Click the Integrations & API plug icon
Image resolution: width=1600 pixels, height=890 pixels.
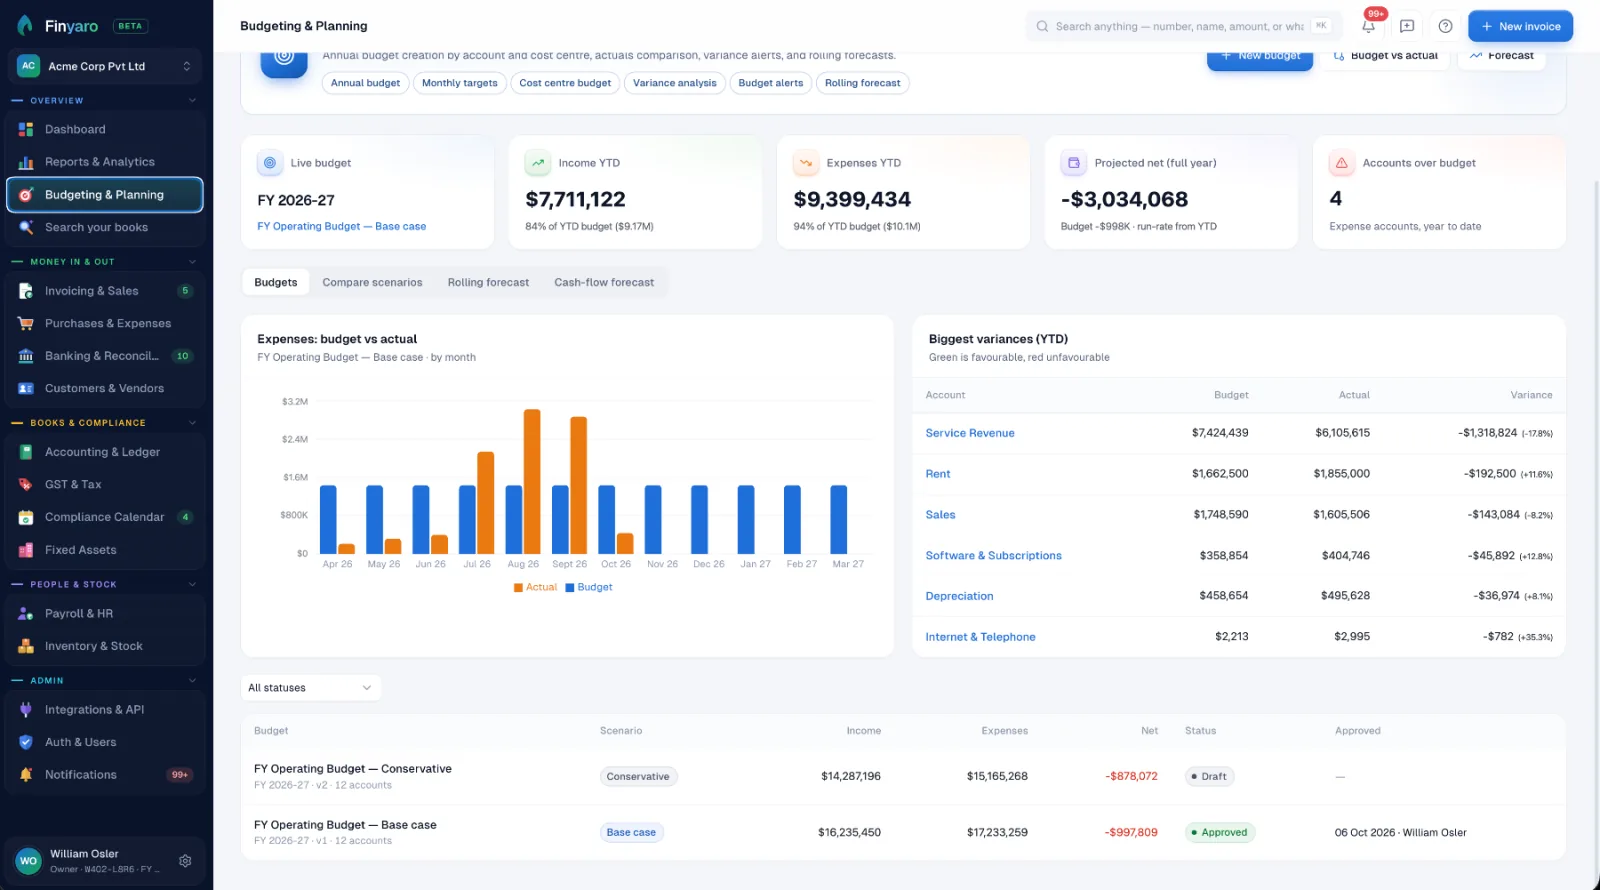pyautogui.click(x=26, y=710)
